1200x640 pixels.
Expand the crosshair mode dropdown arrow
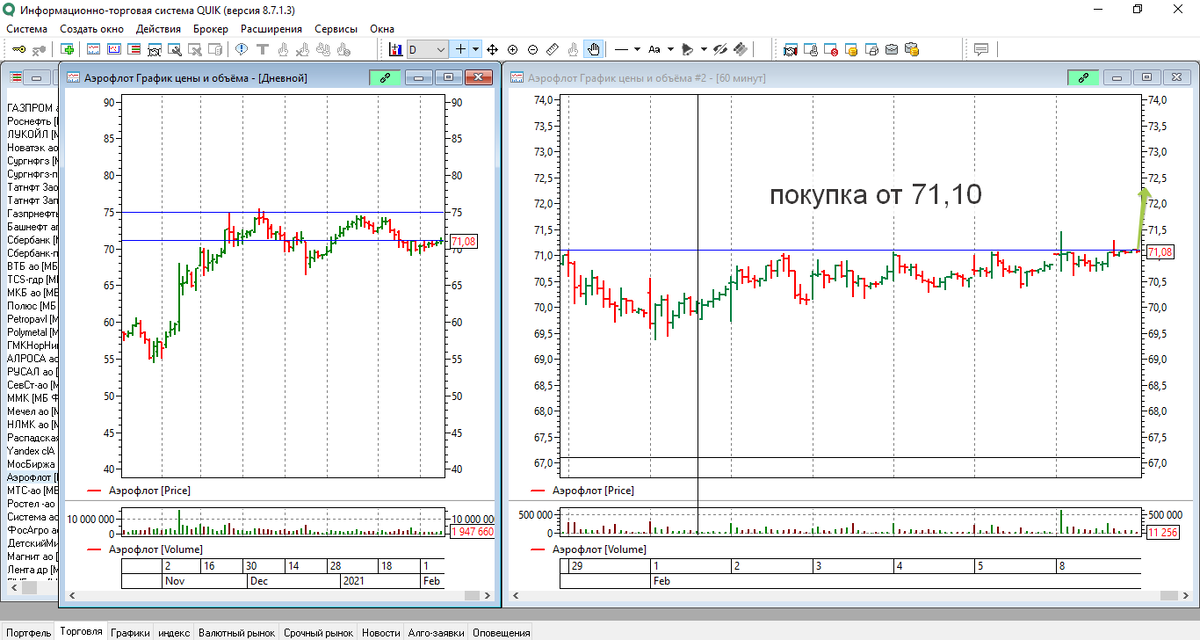coord(476,49)
